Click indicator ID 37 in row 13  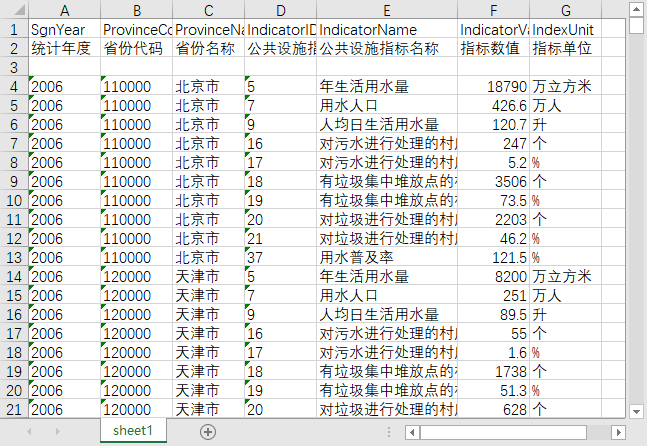point(281,257)
